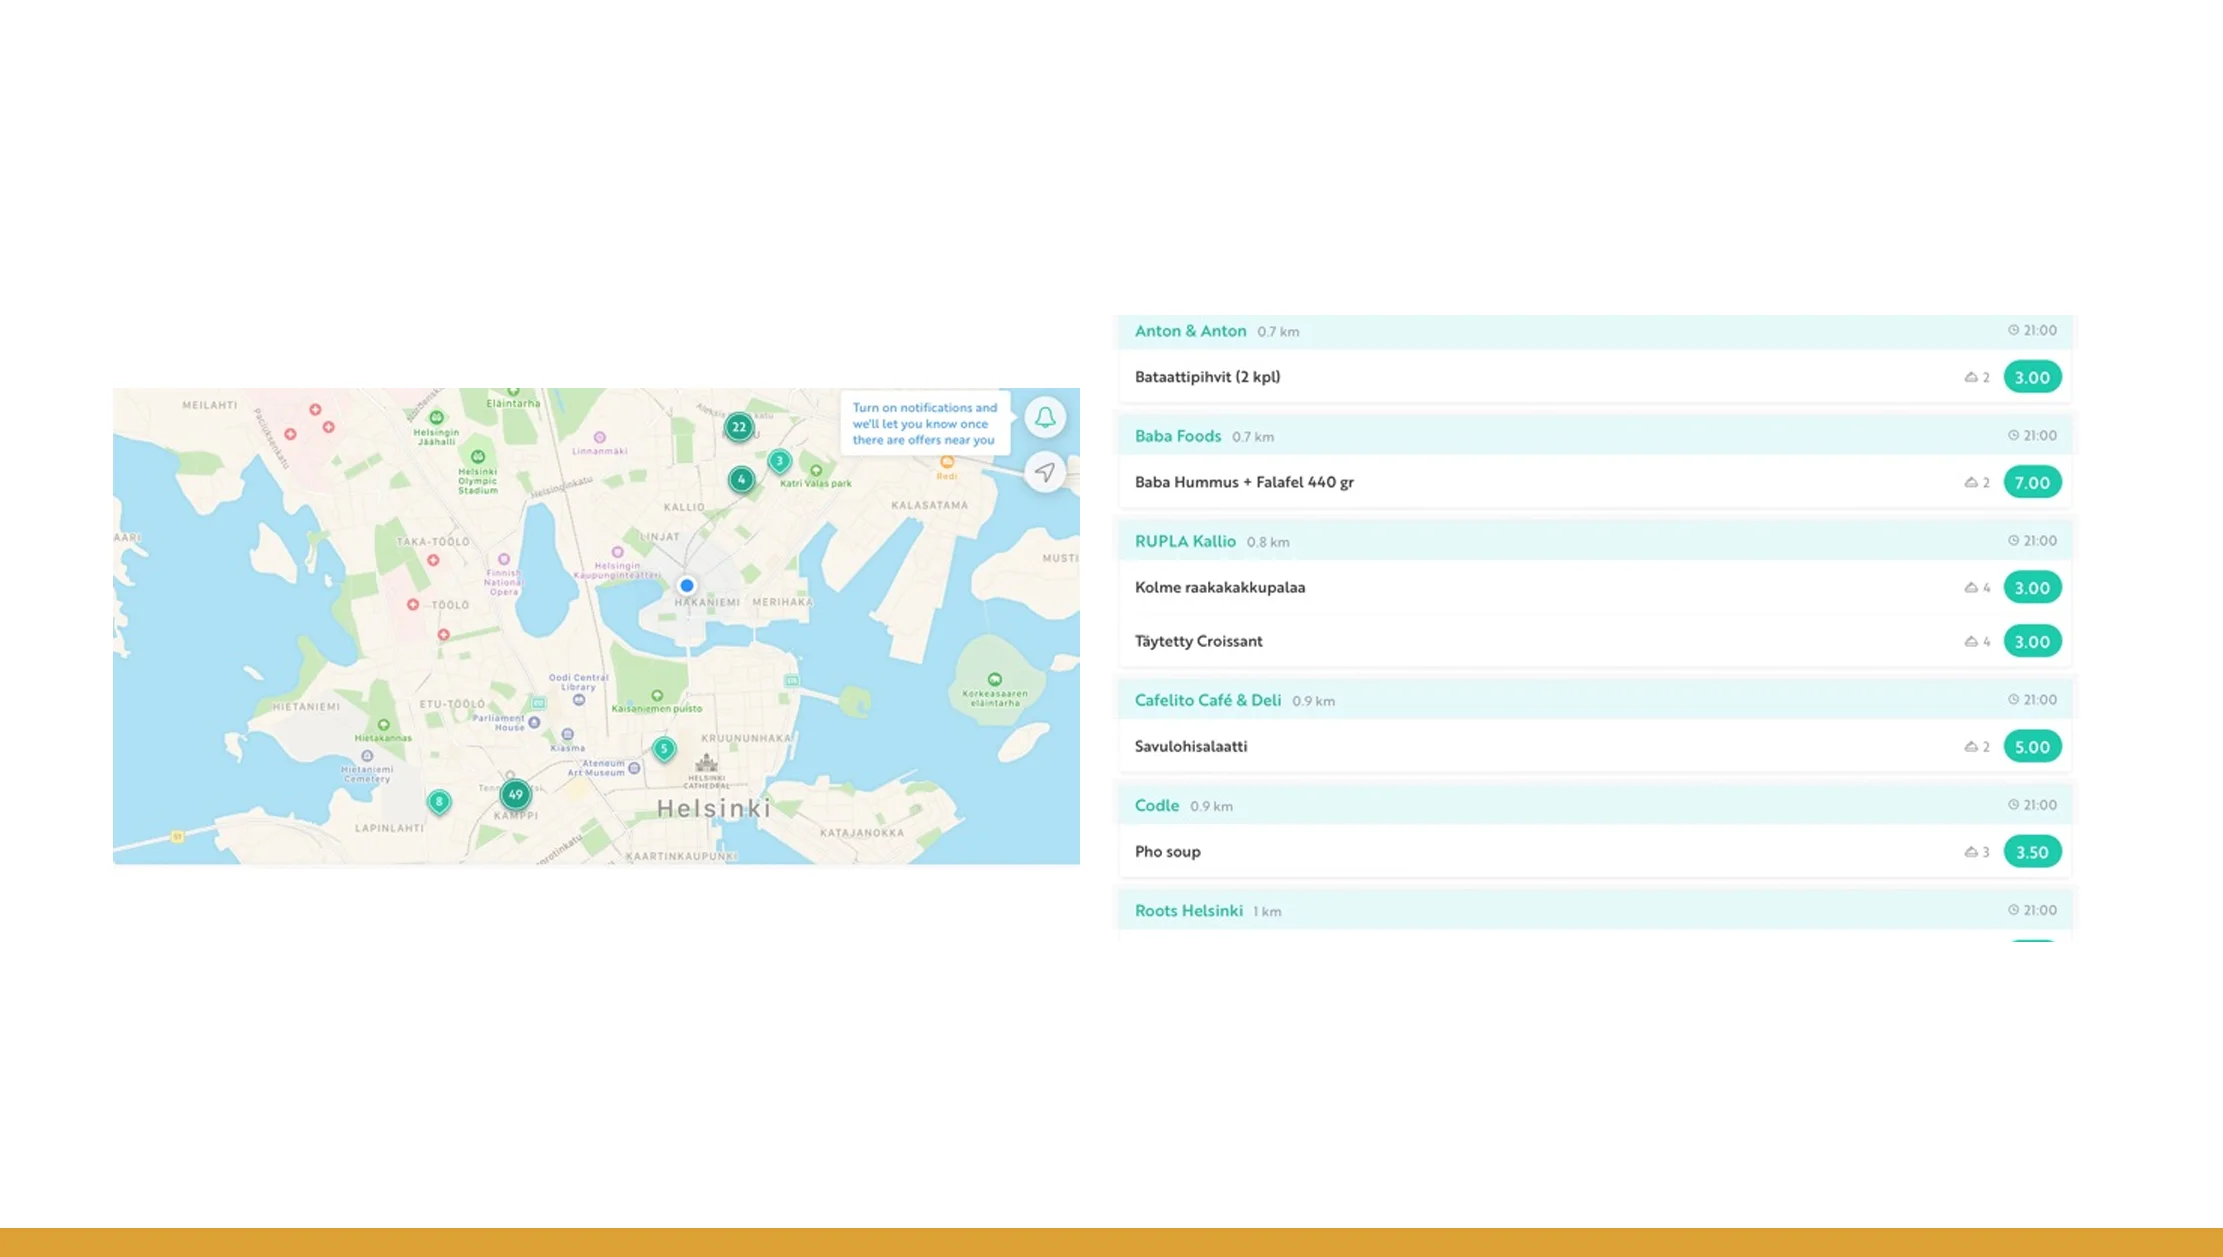
Task: Open the map cluster marker labeled 4
Action: (741, 479)
